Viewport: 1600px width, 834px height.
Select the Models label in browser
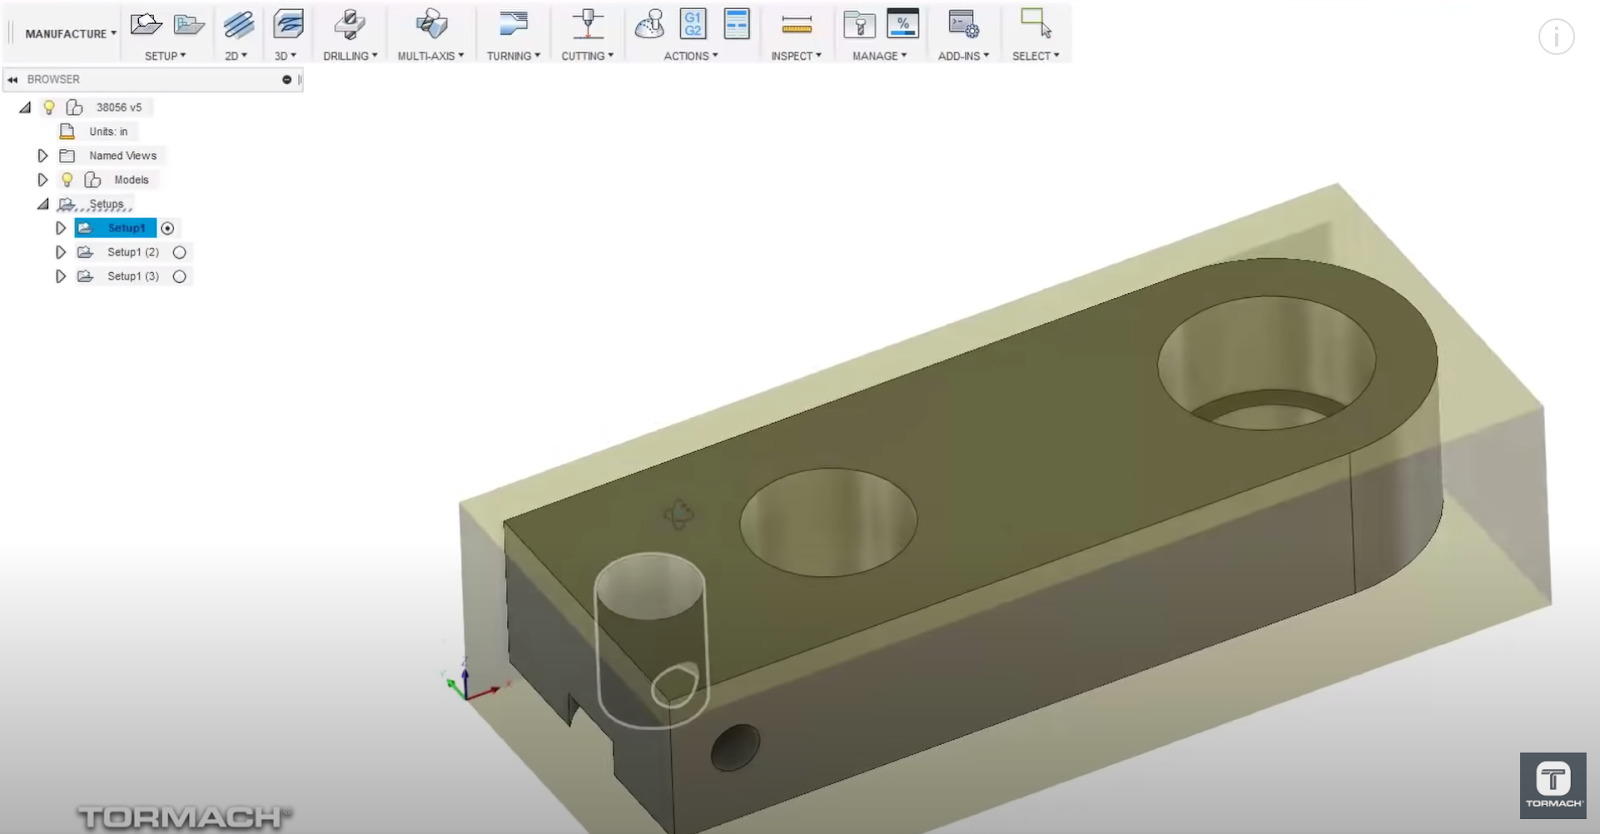pyautogui.click(x=131, y=180)
